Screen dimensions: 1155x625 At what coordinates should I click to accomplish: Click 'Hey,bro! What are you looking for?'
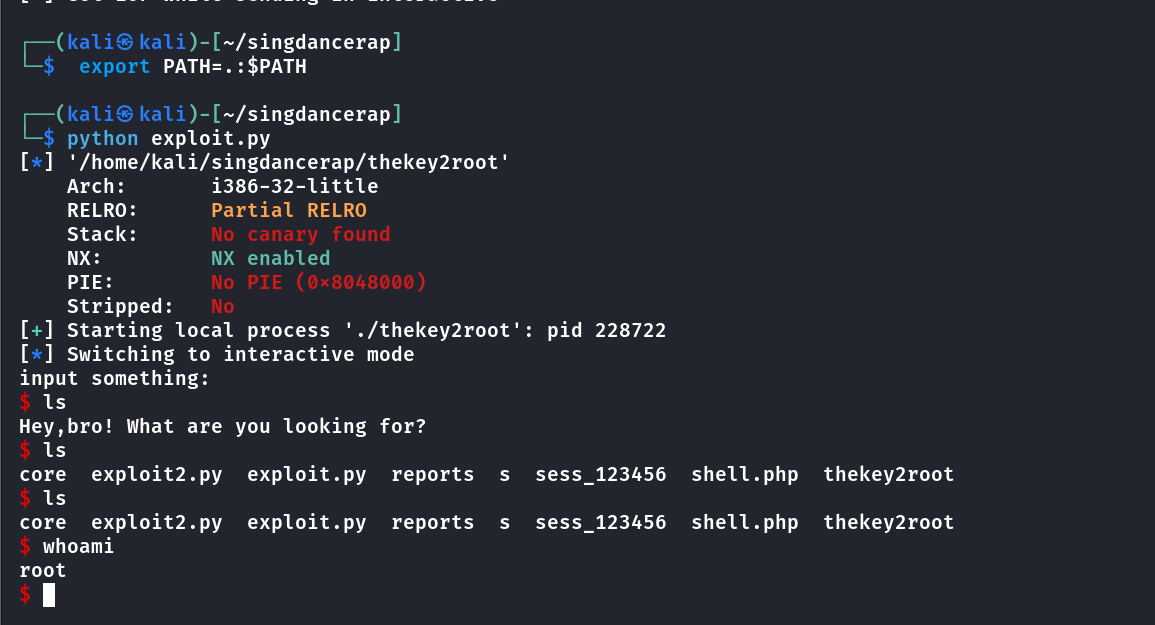(222, 426)
